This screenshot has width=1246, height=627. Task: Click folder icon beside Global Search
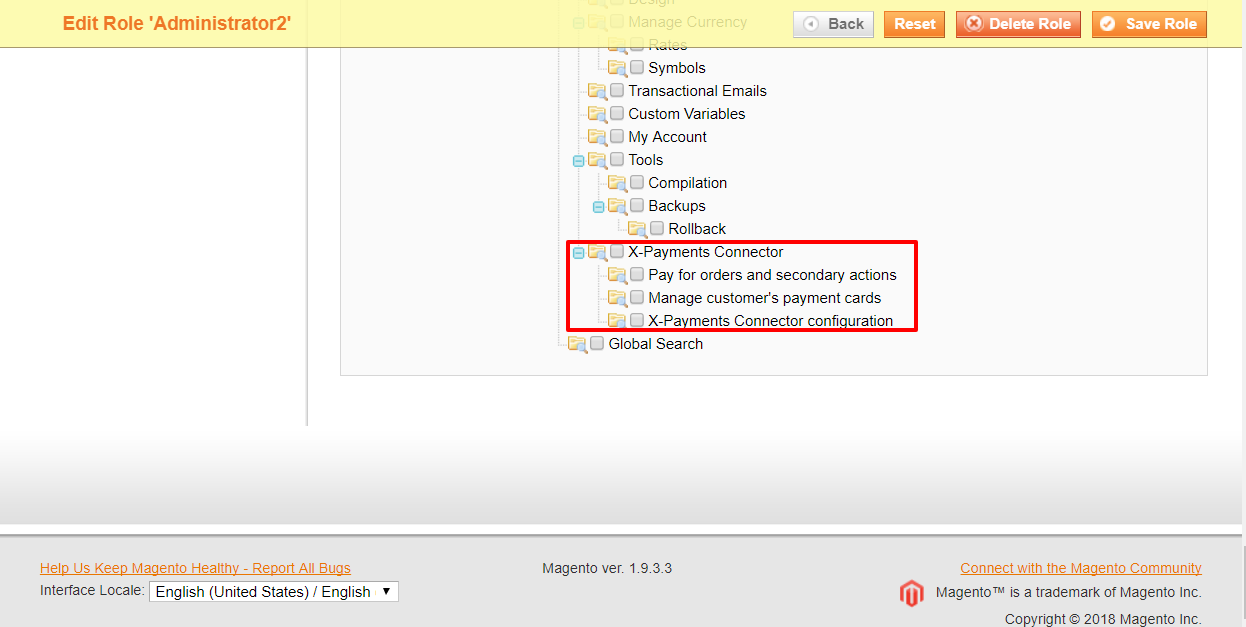coord(577,344)
